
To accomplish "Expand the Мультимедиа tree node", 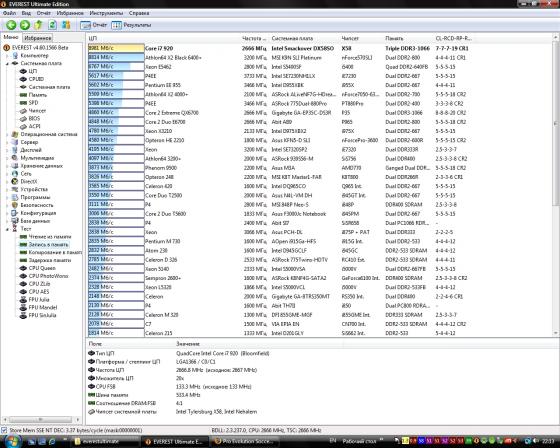I will coord(7,158).
